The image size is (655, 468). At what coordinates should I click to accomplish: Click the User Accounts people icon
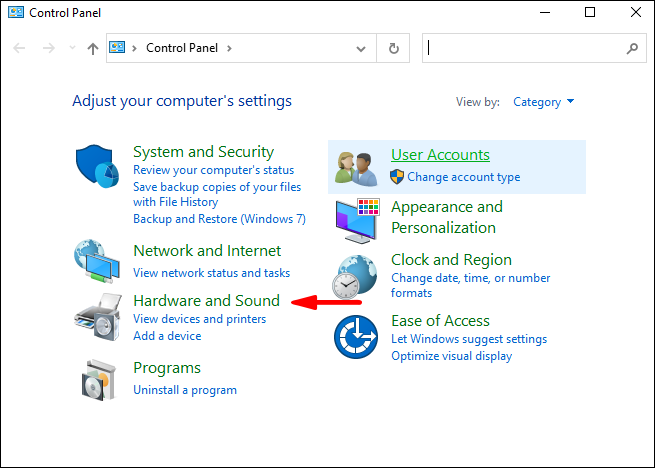coord(355,167)
